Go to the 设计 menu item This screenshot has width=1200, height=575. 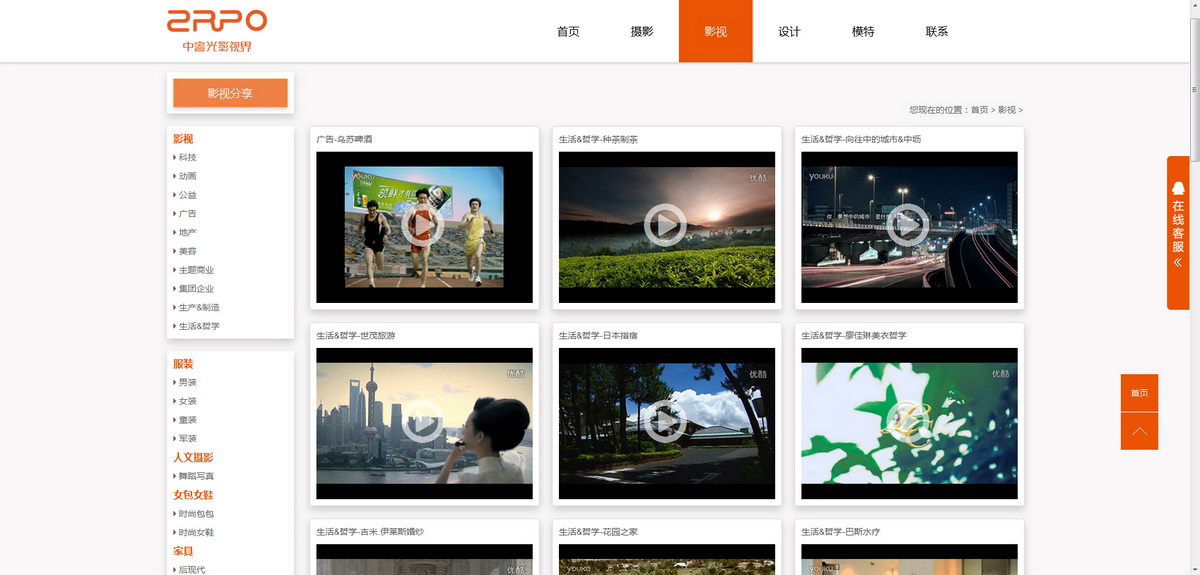pyautogui.click(x=789, y=32)
